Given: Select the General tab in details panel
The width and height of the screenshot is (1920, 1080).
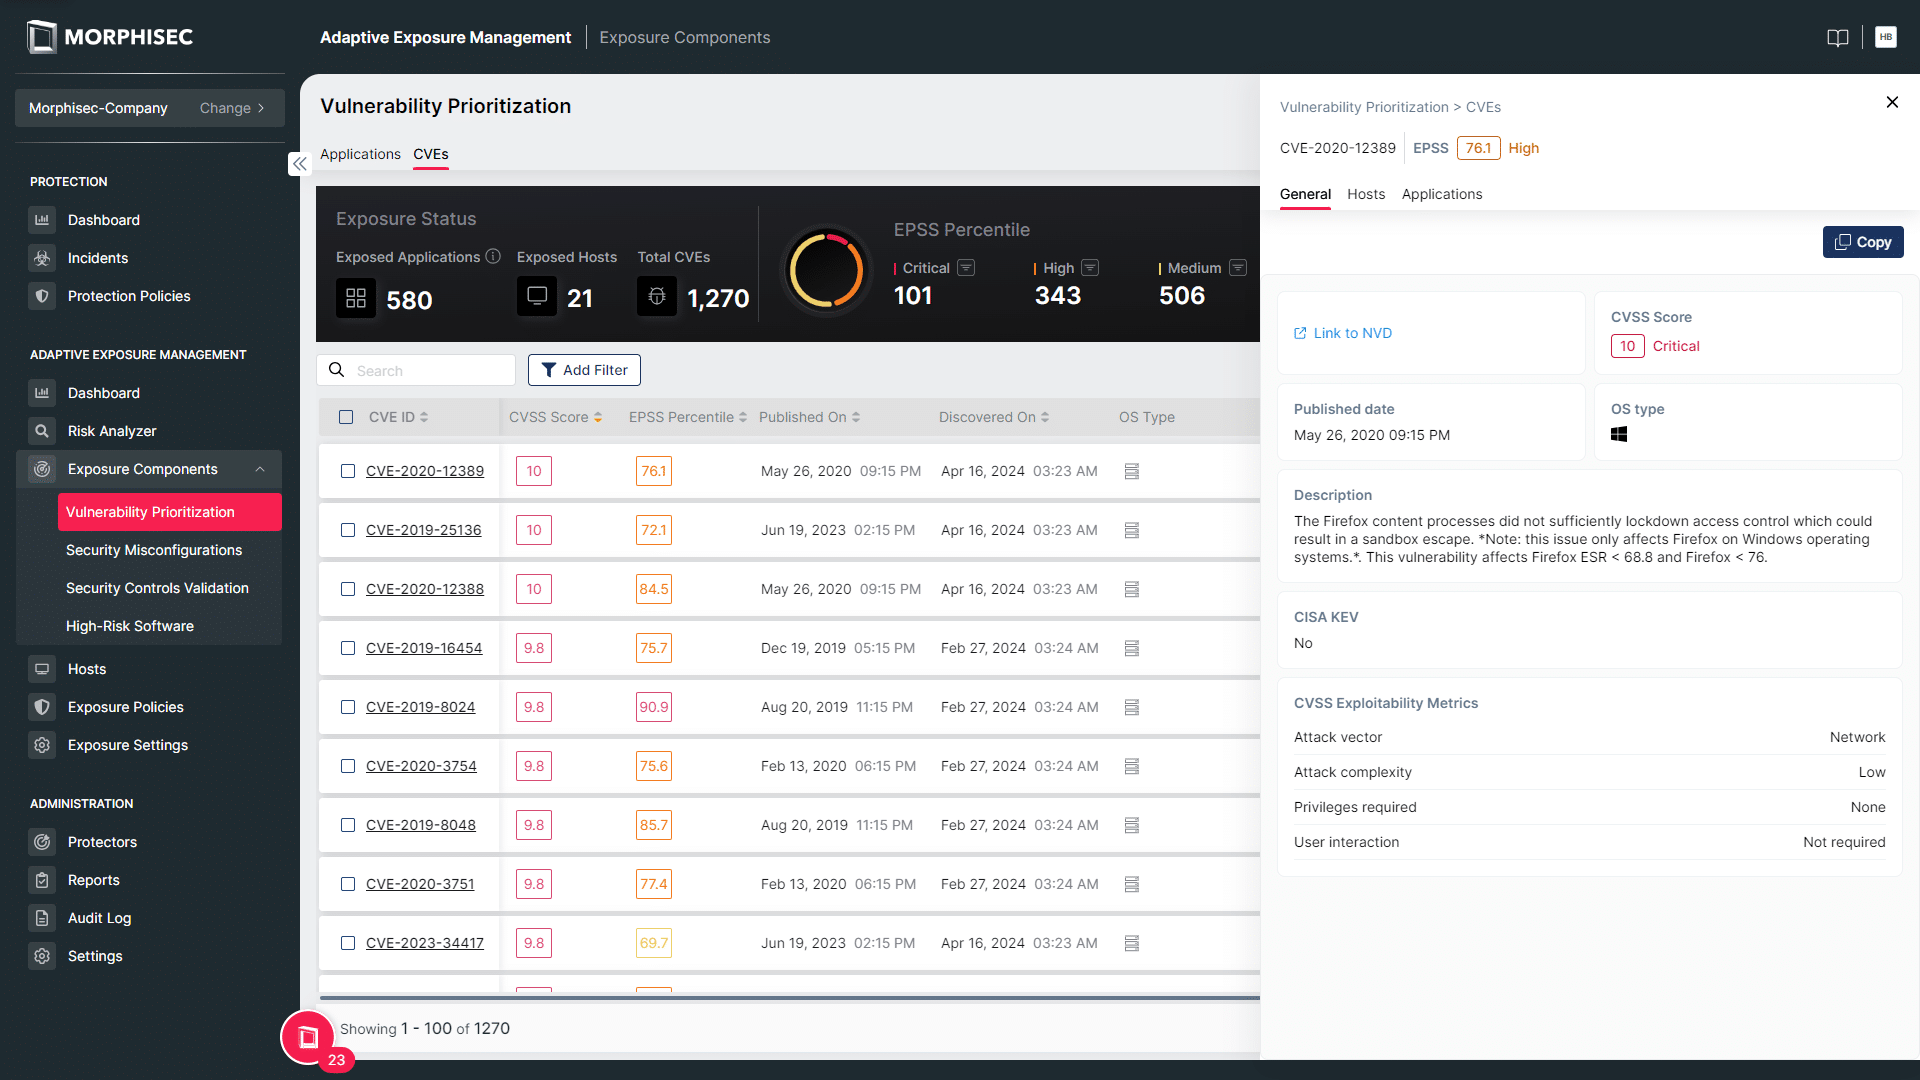Looking at the screenshot, I should (x=1305, y=194).
